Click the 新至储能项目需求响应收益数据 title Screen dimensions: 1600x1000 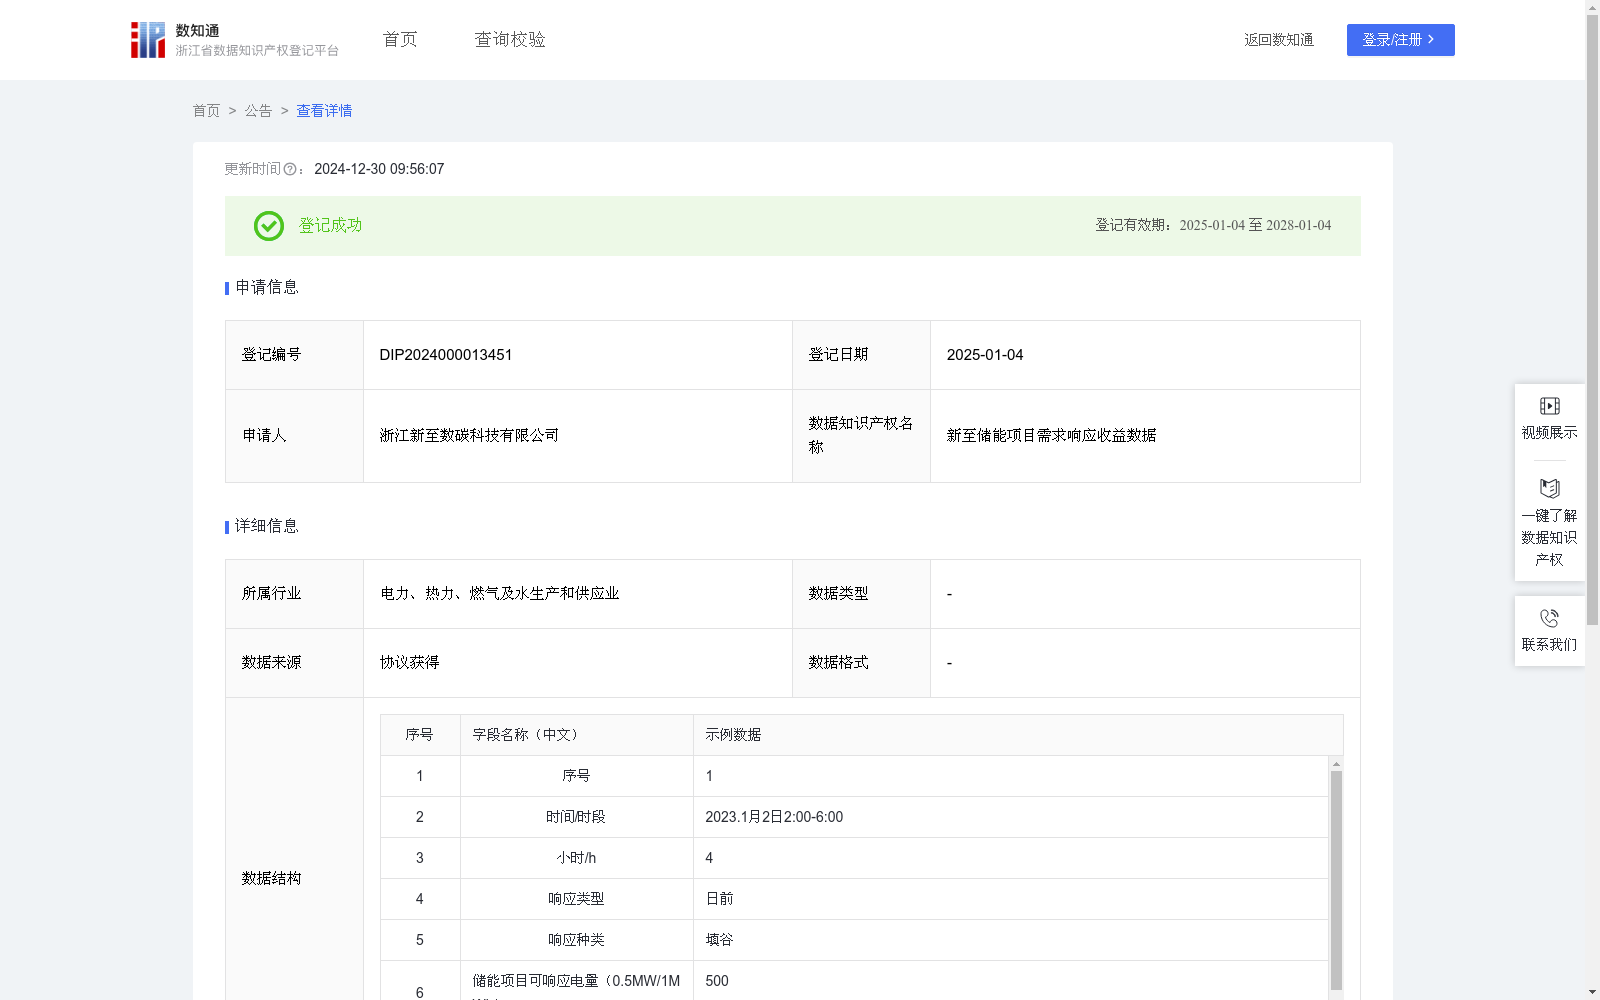[x=1050, y=435]
